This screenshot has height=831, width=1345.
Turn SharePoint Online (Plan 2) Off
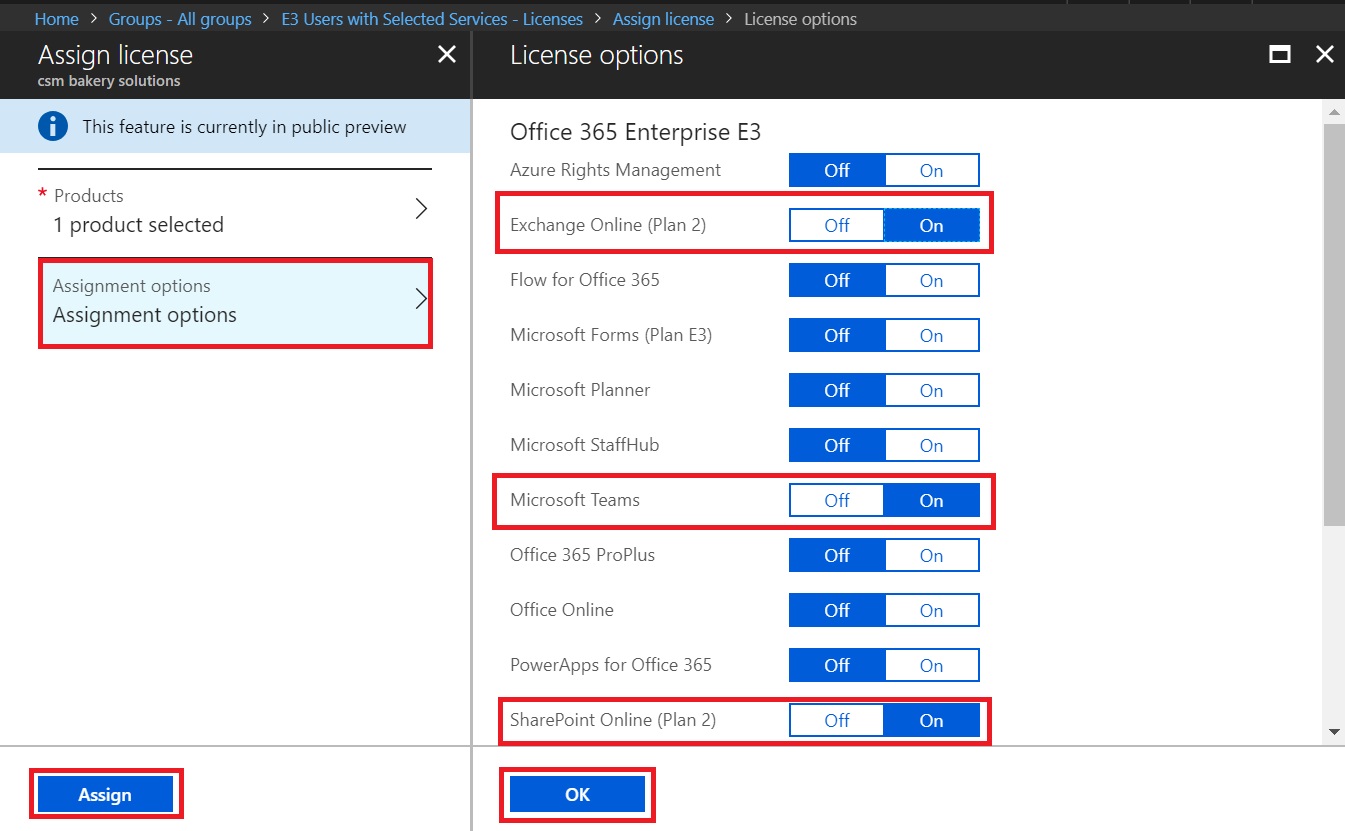pyautogui.click(x=837, y=720)
